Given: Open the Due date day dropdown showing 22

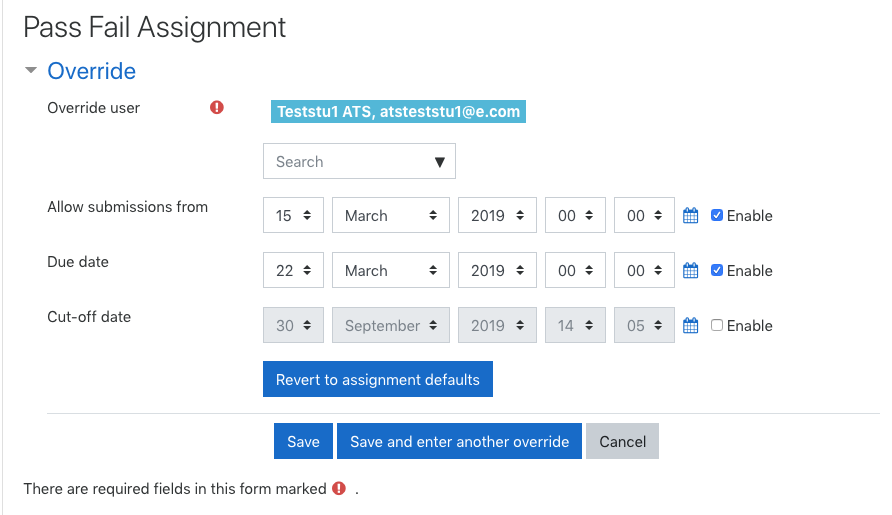Looking at the screenshot, I should pos(293,270).
